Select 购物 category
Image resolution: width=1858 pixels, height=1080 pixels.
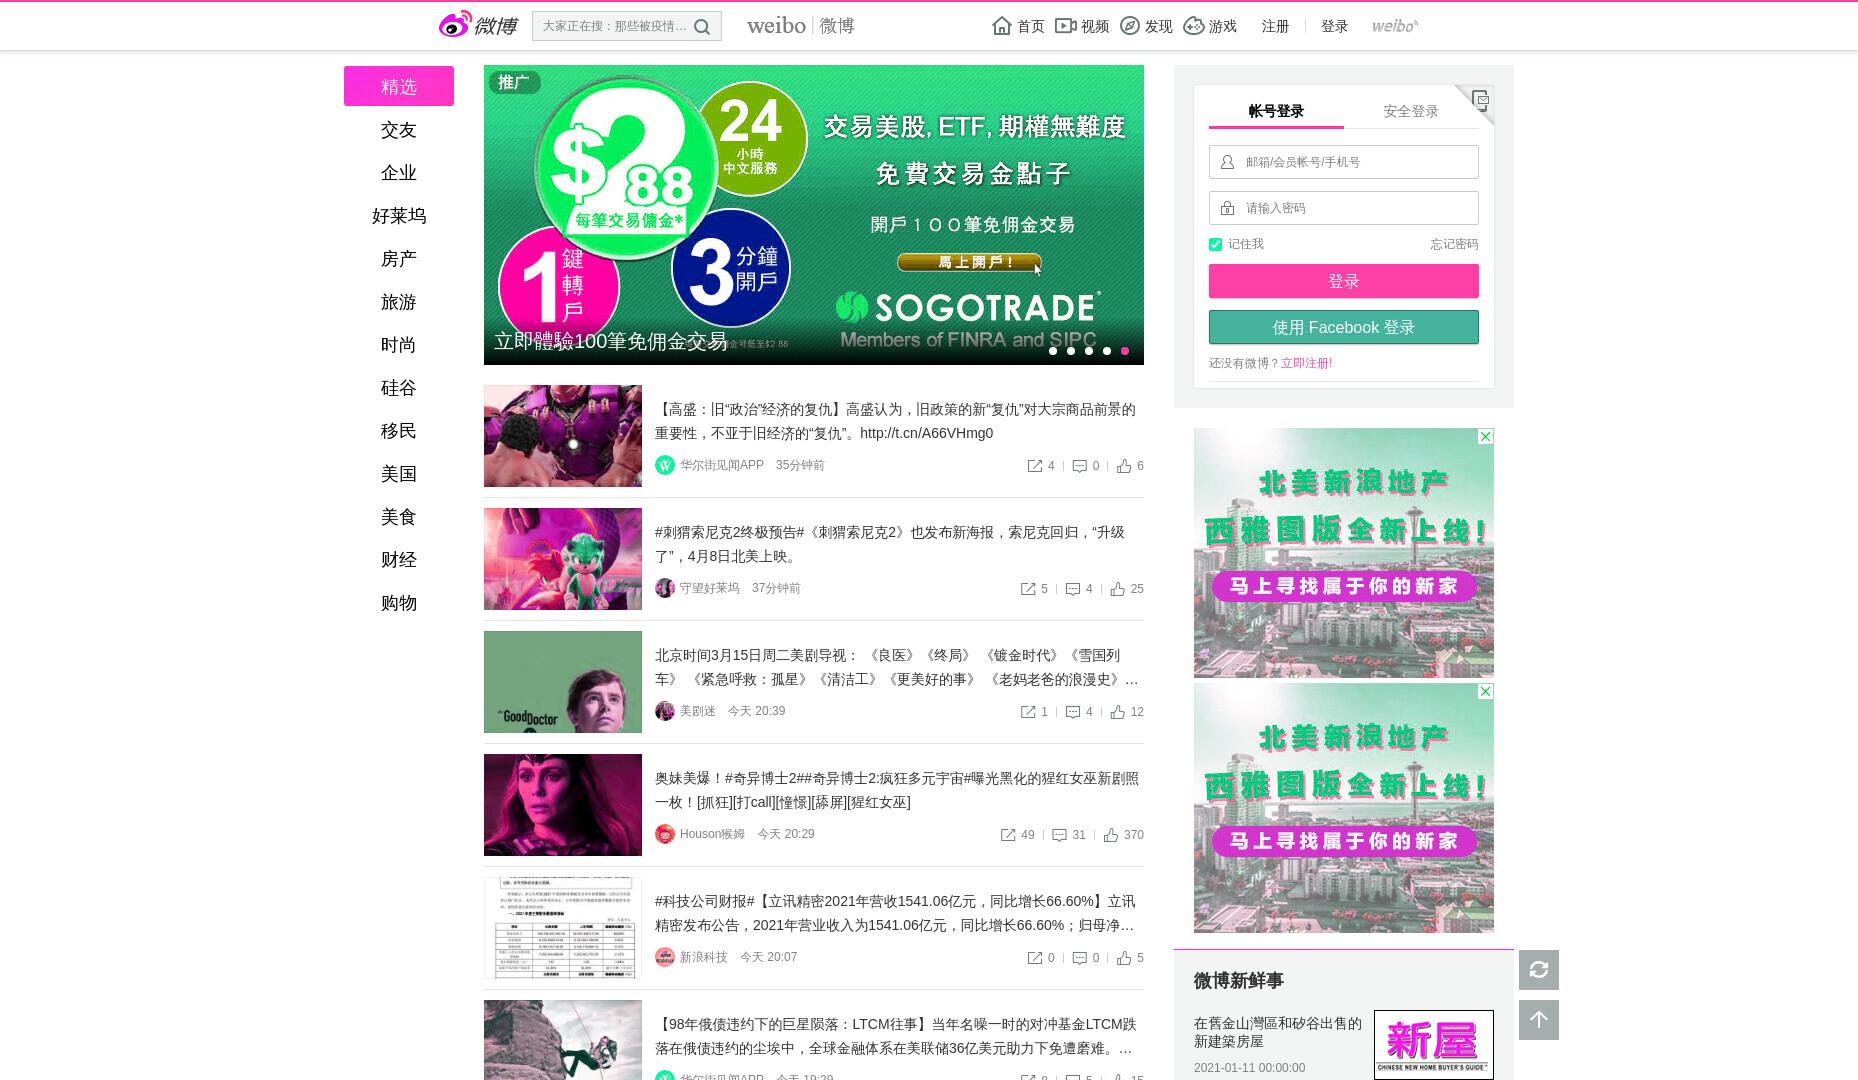(399, 603)
